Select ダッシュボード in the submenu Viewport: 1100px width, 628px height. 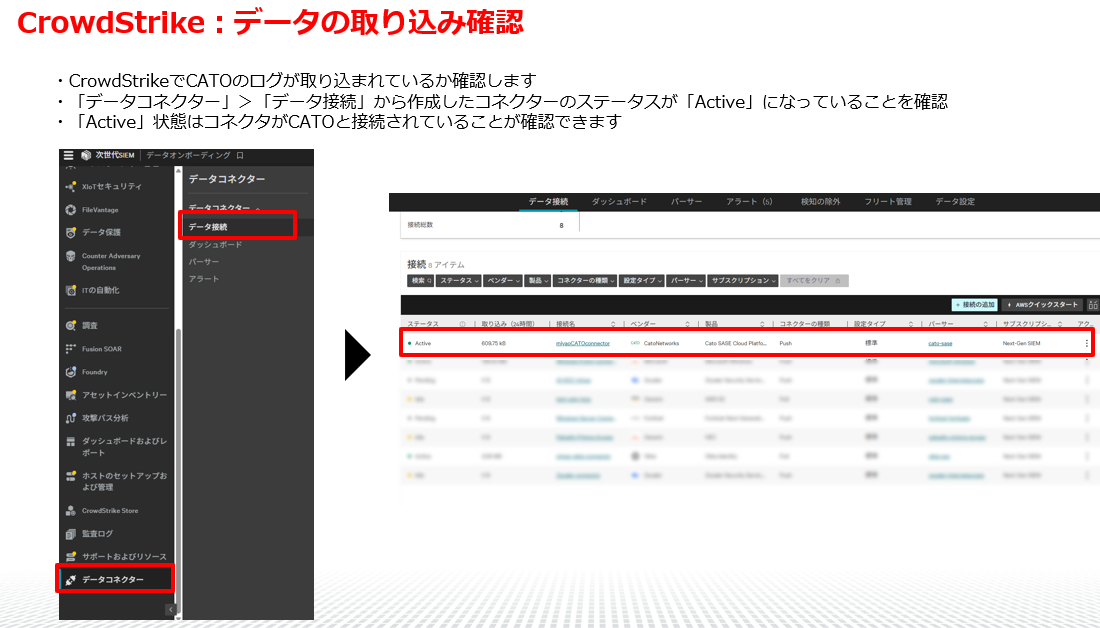[x=215, y=245]
